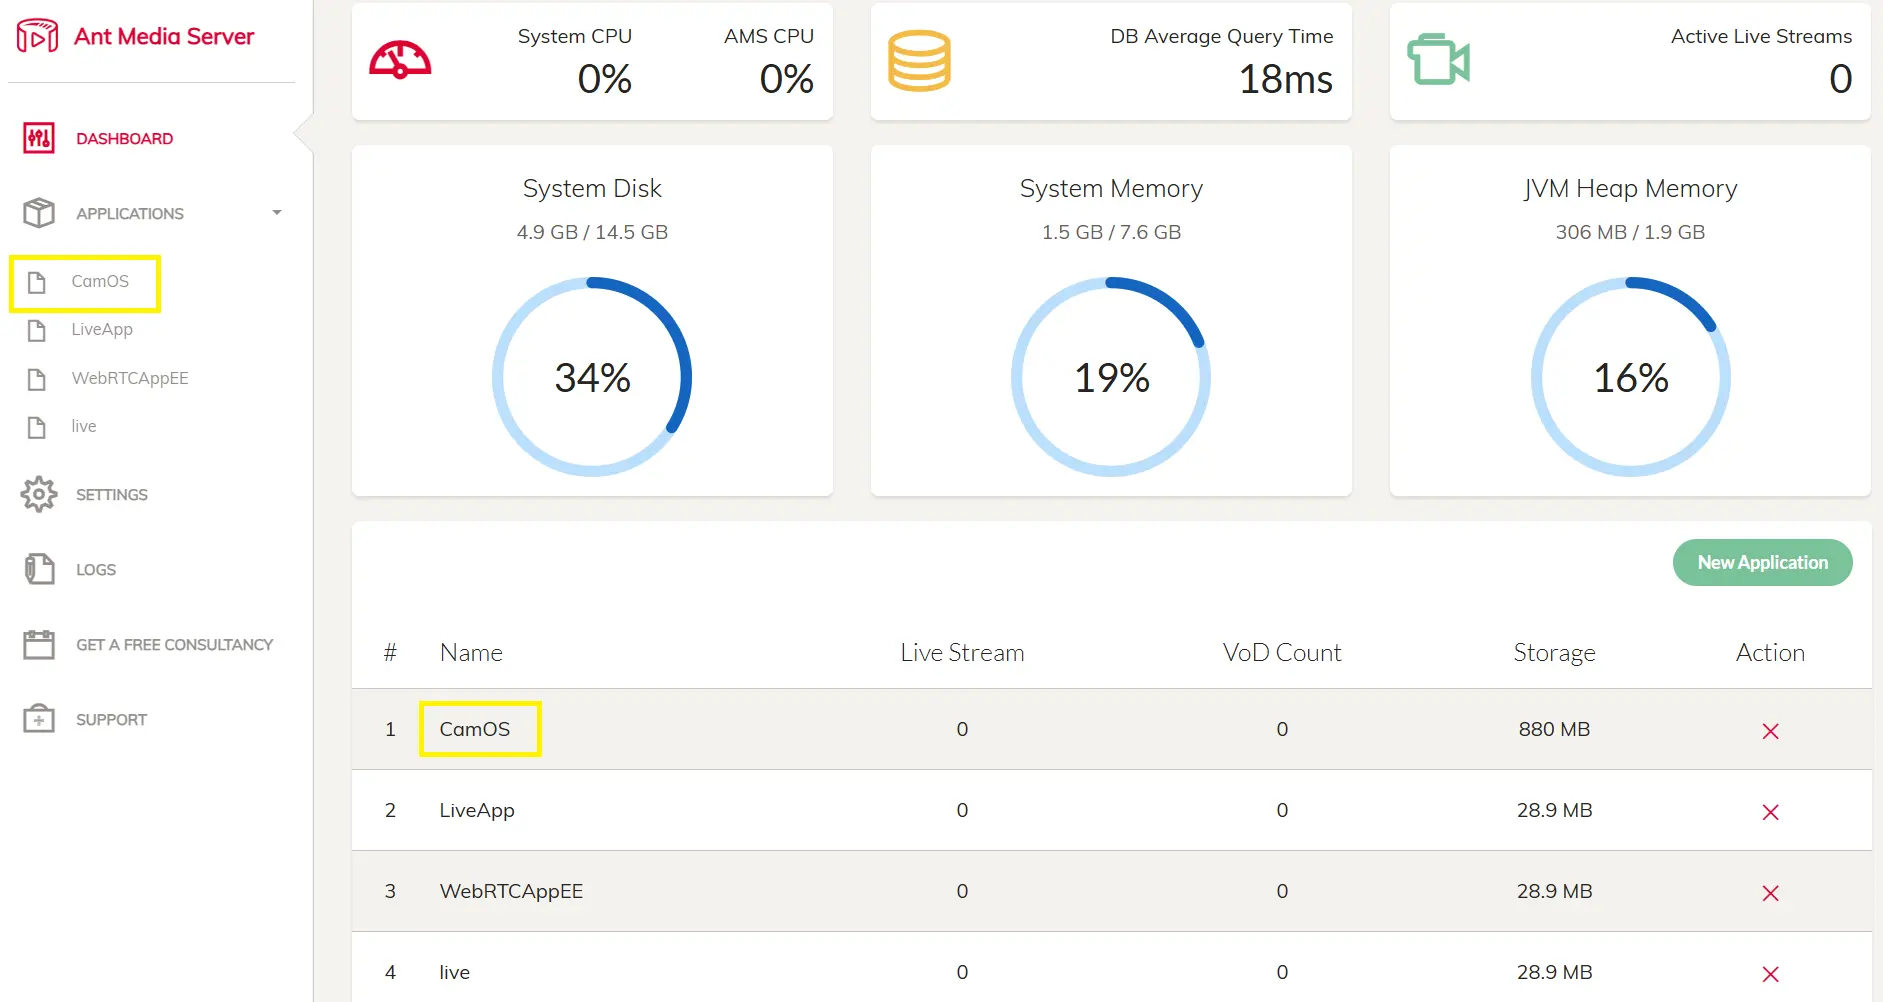Click the calendar icon for free consultancy
1883x1002 pixels.
click(x=39, y=644)
